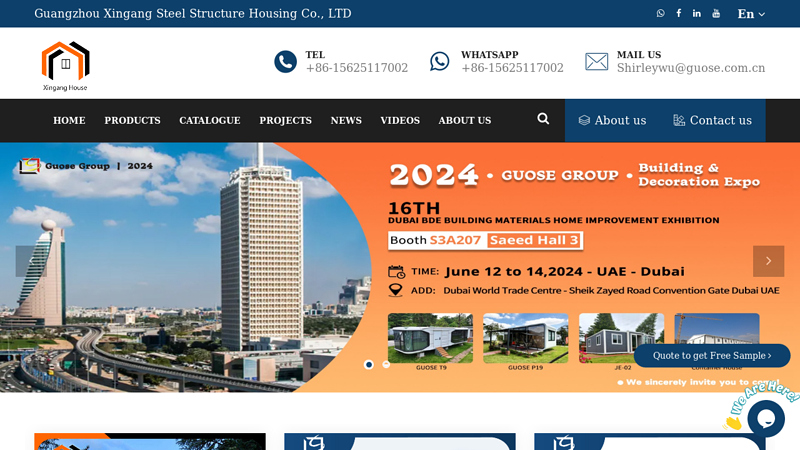Select the first carousel dot indicator

coord(368,364)
